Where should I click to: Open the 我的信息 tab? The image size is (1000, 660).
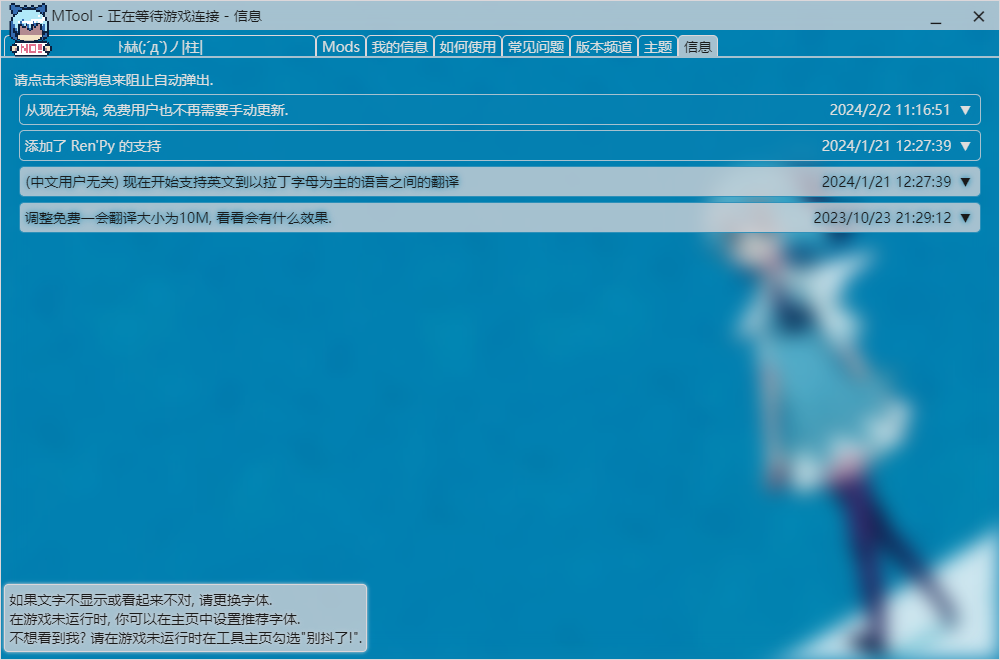point(400,47)
